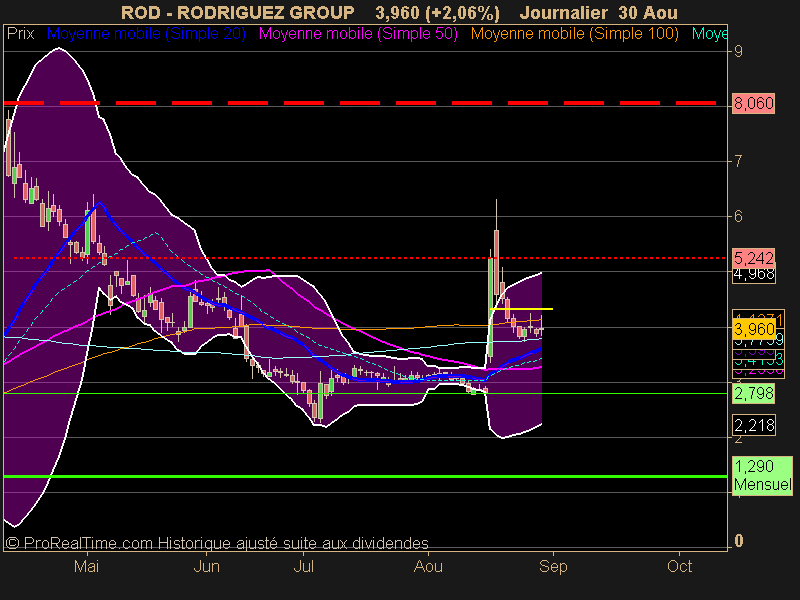Screen dimensions: 800x600
Task: Click the 4,968 upper band label
Action: (754, 274)
